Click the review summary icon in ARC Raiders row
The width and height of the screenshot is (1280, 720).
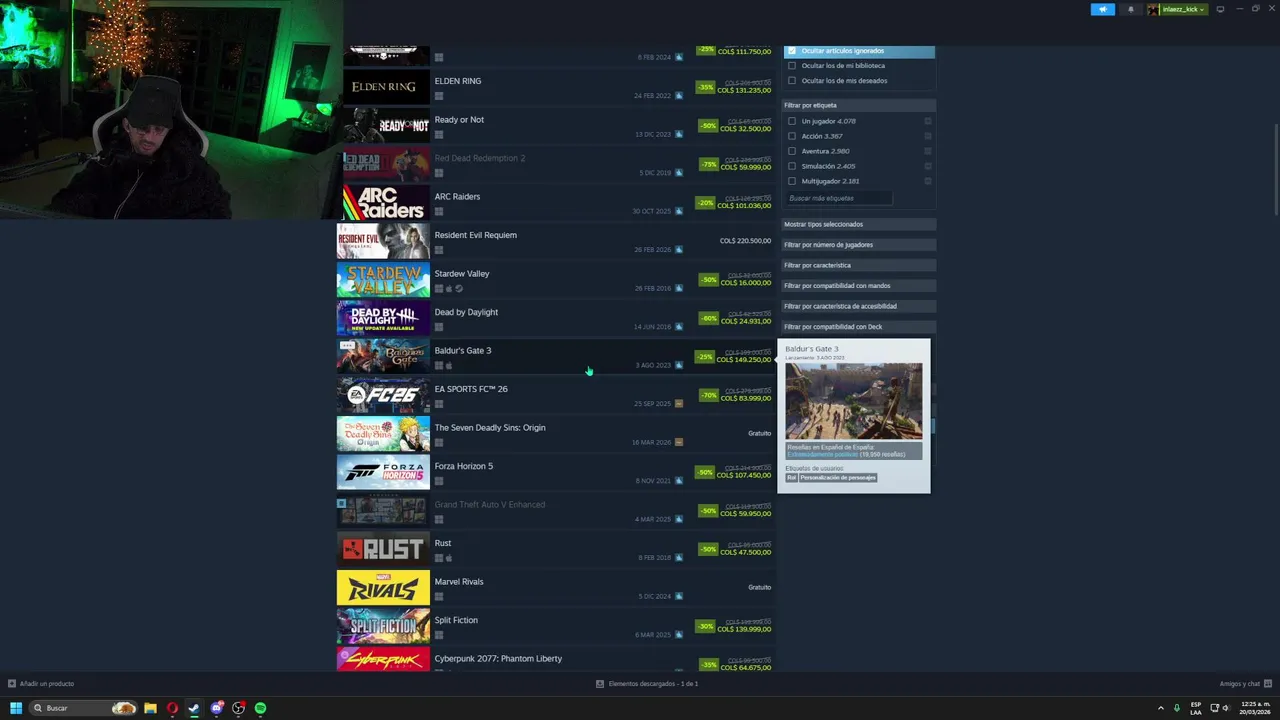pos(679,211)
